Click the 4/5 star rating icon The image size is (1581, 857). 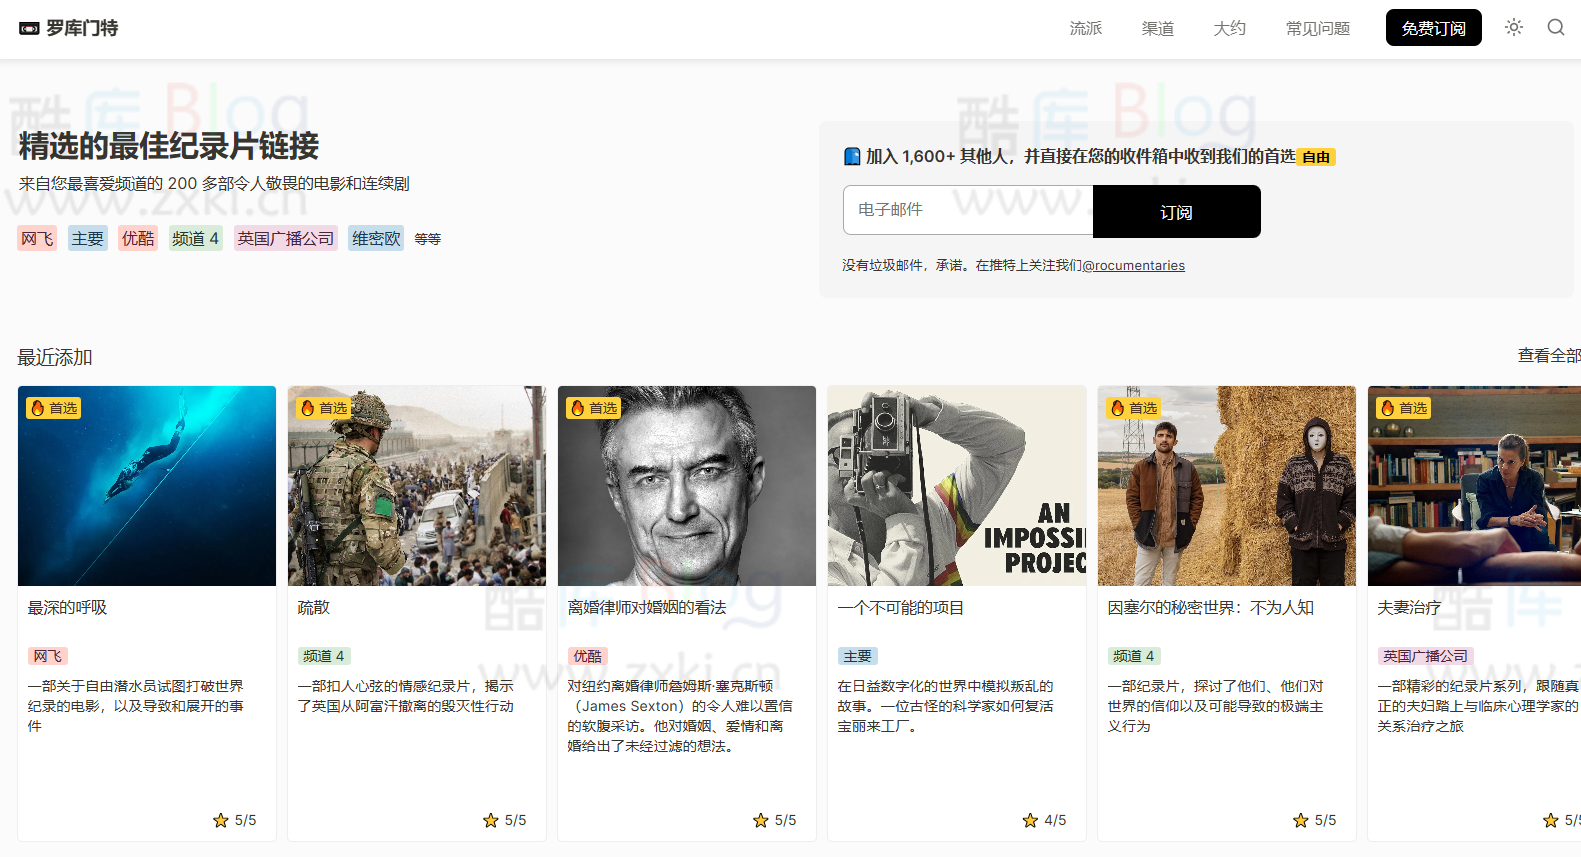click(1030, 820)
